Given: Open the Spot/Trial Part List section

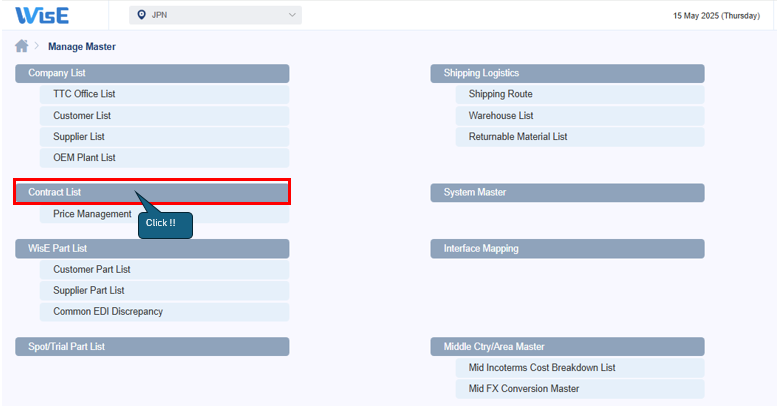Looking at the screenshot, I should point(152,347).
